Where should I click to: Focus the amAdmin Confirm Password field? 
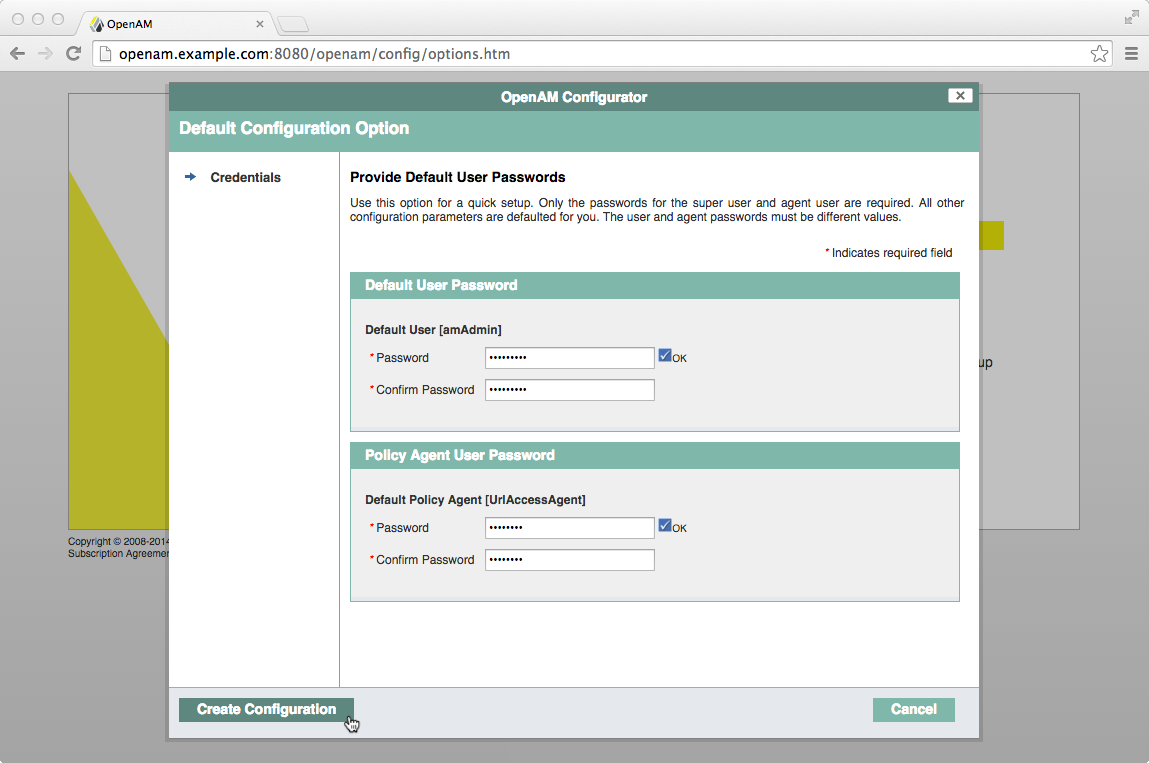click(569, 390)
